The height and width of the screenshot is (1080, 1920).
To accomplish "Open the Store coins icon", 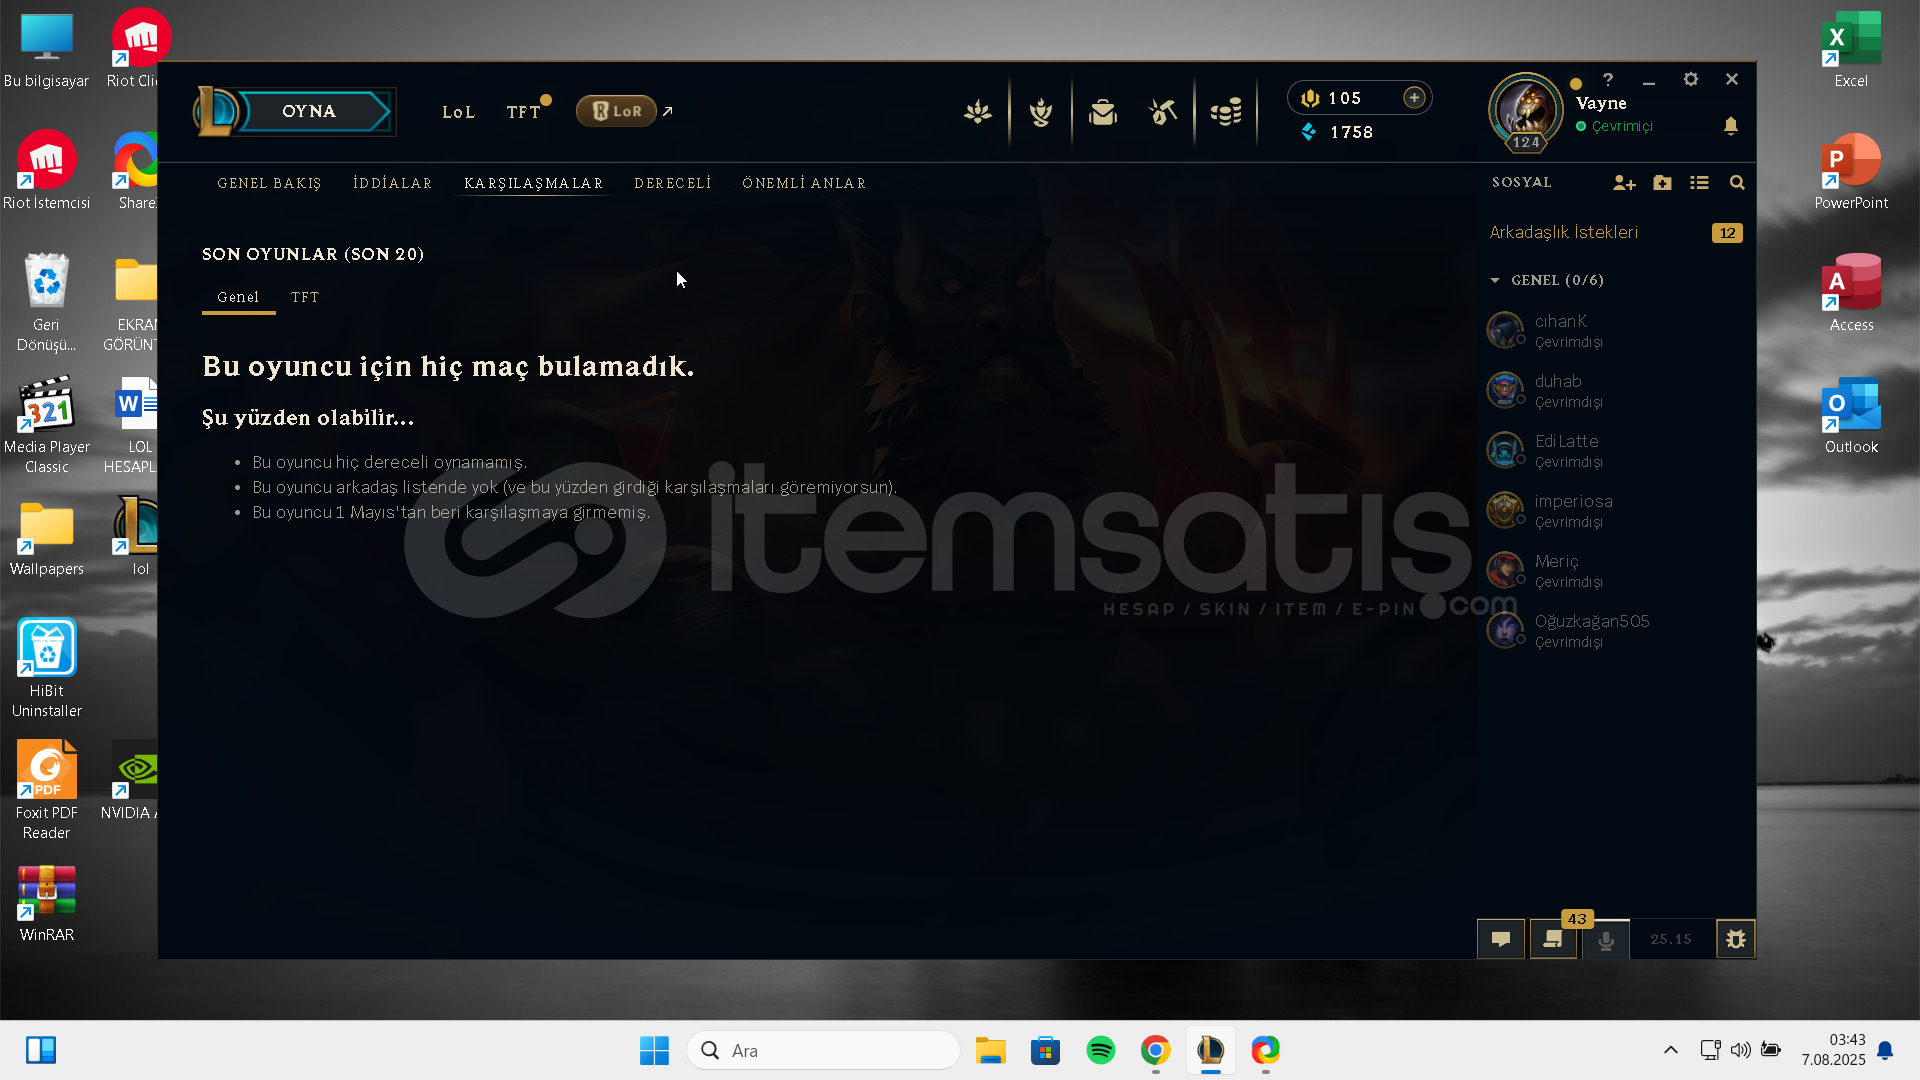I will 1226,112.
